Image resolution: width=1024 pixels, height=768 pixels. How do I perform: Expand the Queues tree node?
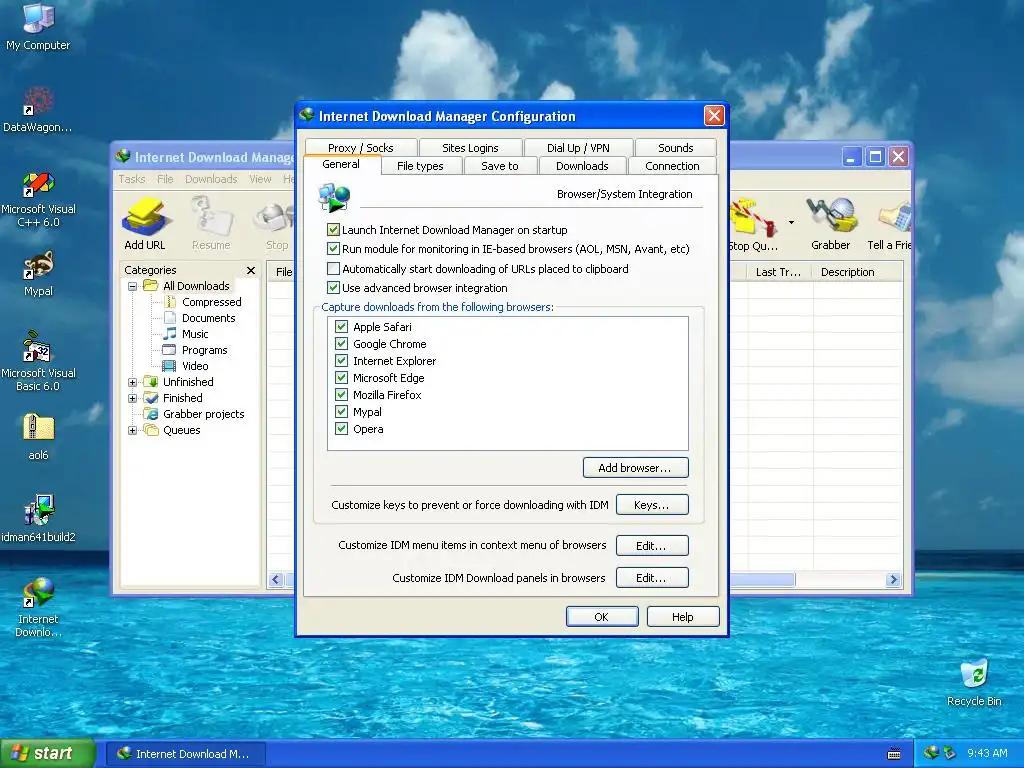(133, 430)
